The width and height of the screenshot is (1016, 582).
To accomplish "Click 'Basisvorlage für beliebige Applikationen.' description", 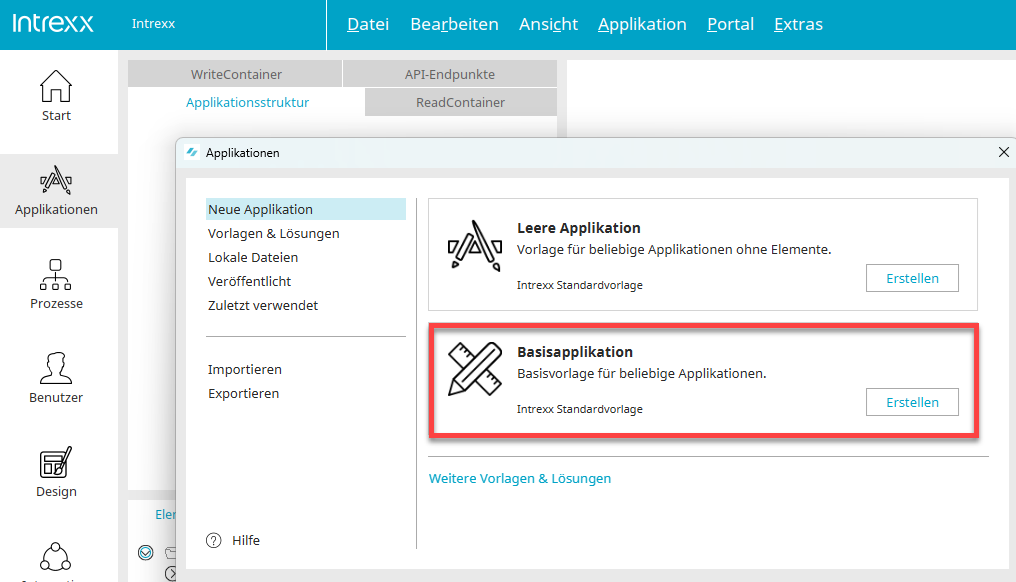I will [641, 373].
